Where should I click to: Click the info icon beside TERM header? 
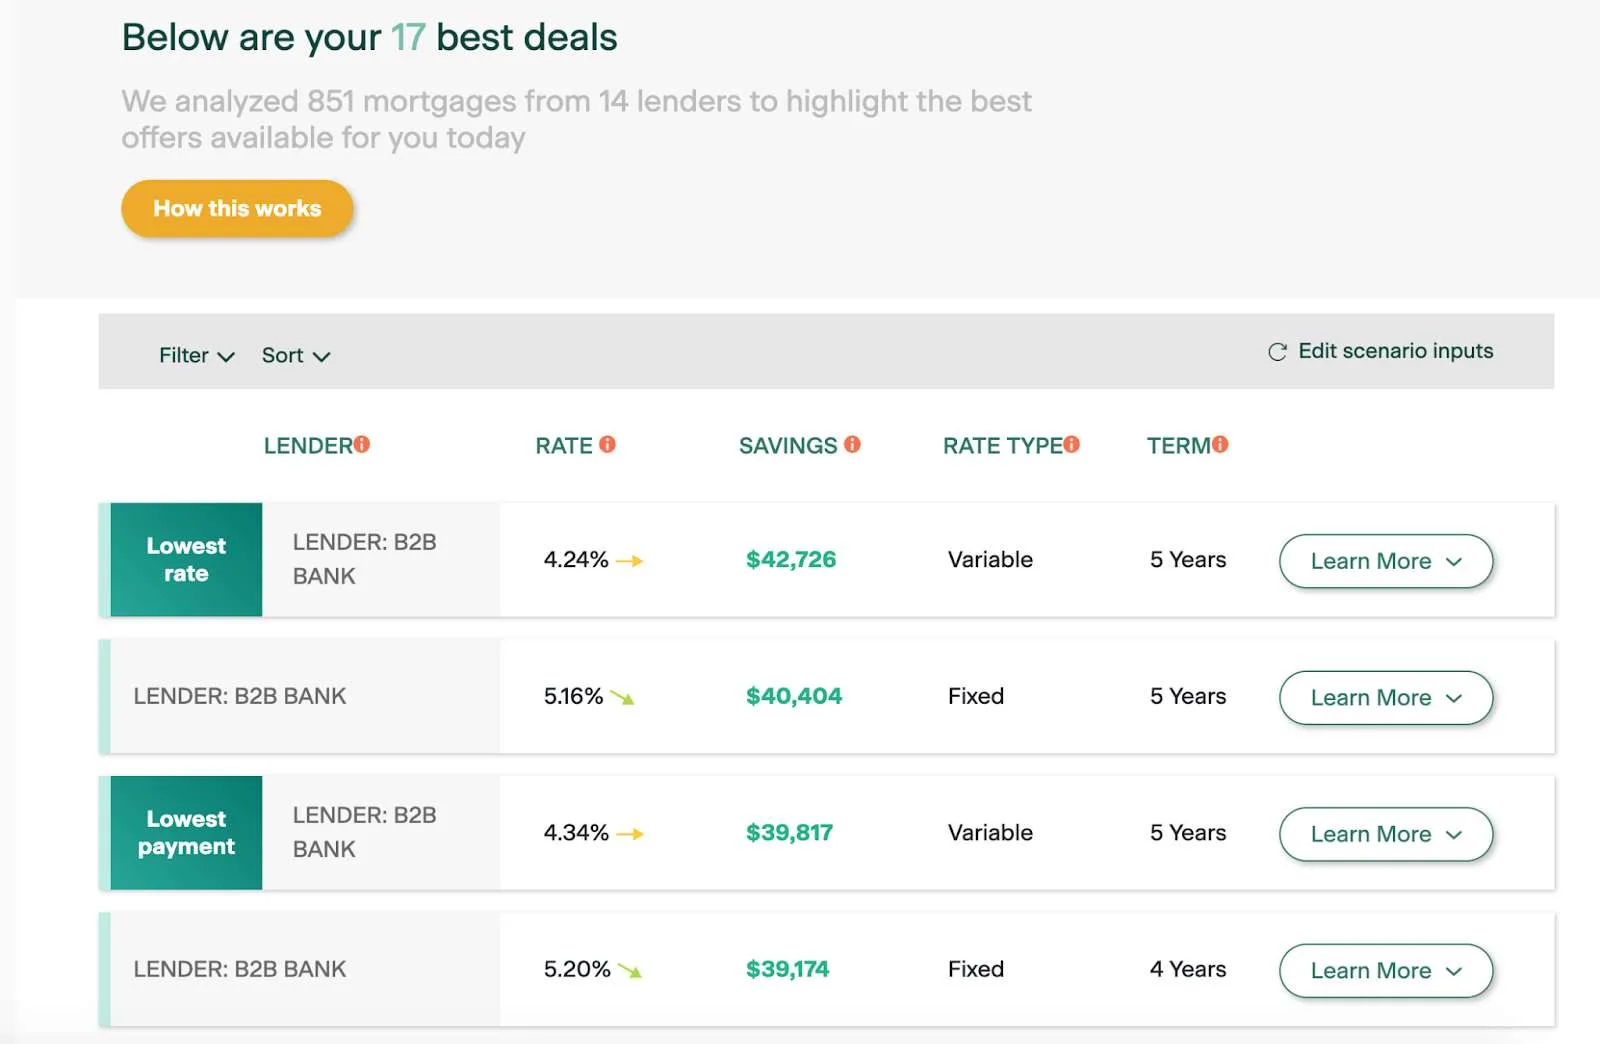1220,444
